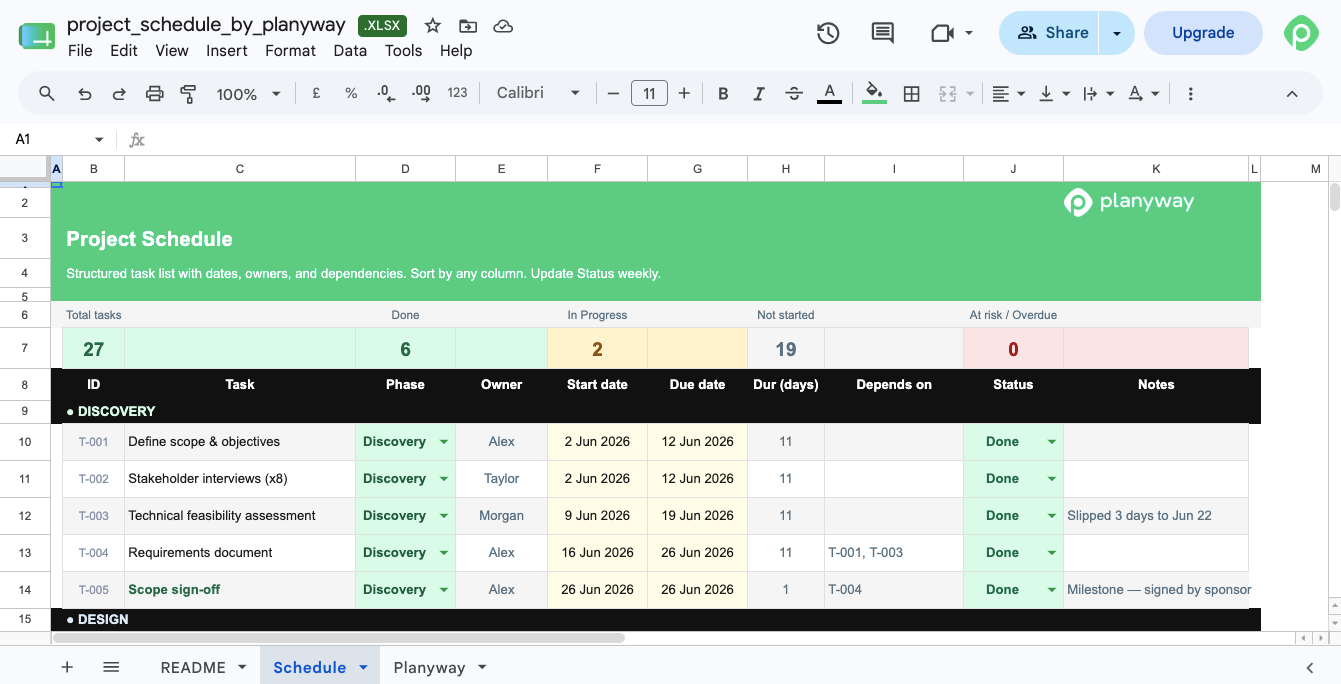
Task: Open the Share options dropdown arrow
Action: click(x=1116, y=33)
